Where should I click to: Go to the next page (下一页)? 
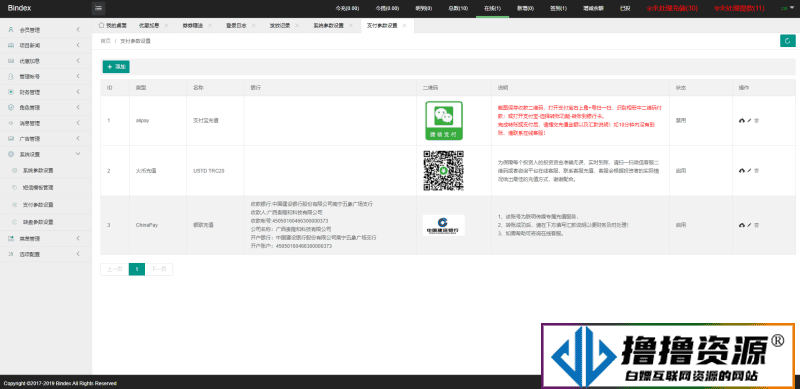tap(159, 270)
